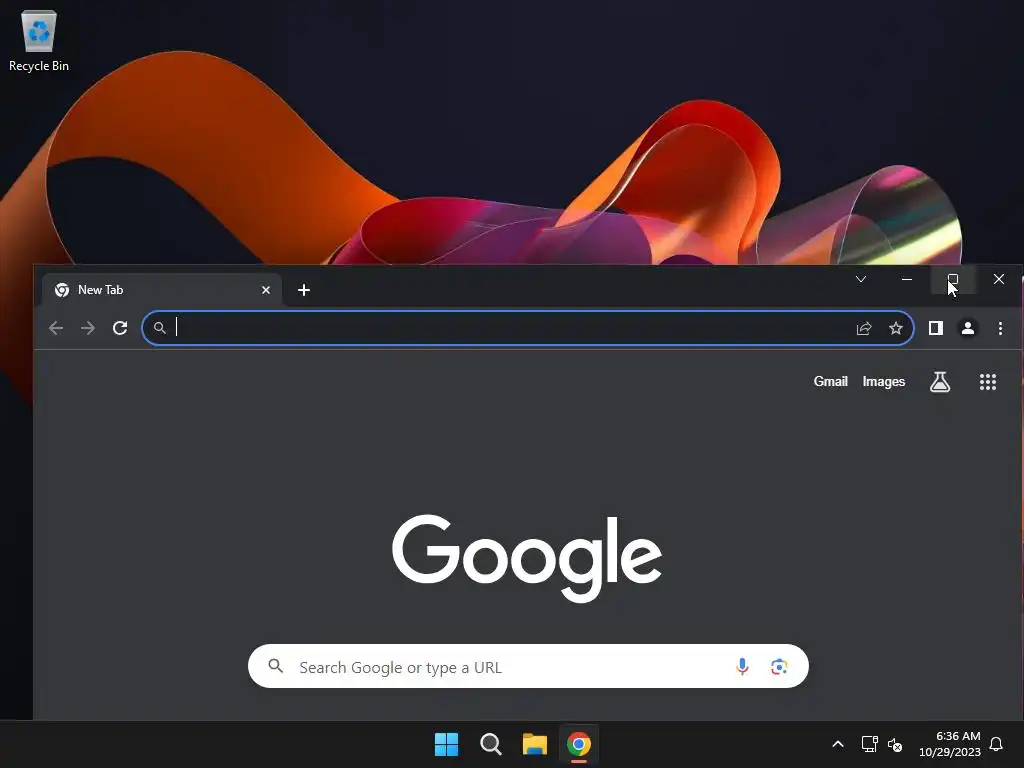Viewport: 1024px width, 768px height.
Task: Select the New Tab tab in Chrome
Action: [161, 290]
